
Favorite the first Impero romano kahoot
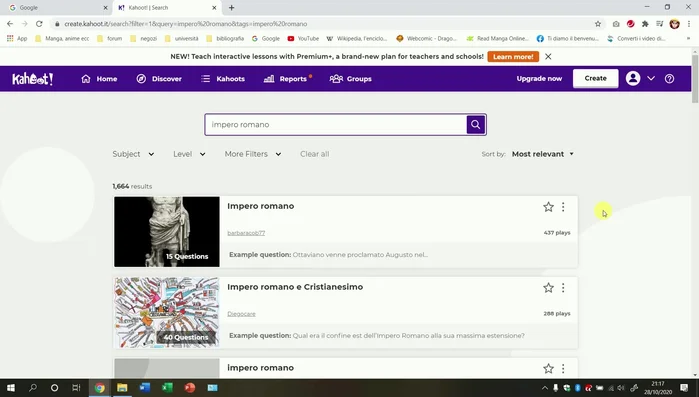click(x=548, y=207)
